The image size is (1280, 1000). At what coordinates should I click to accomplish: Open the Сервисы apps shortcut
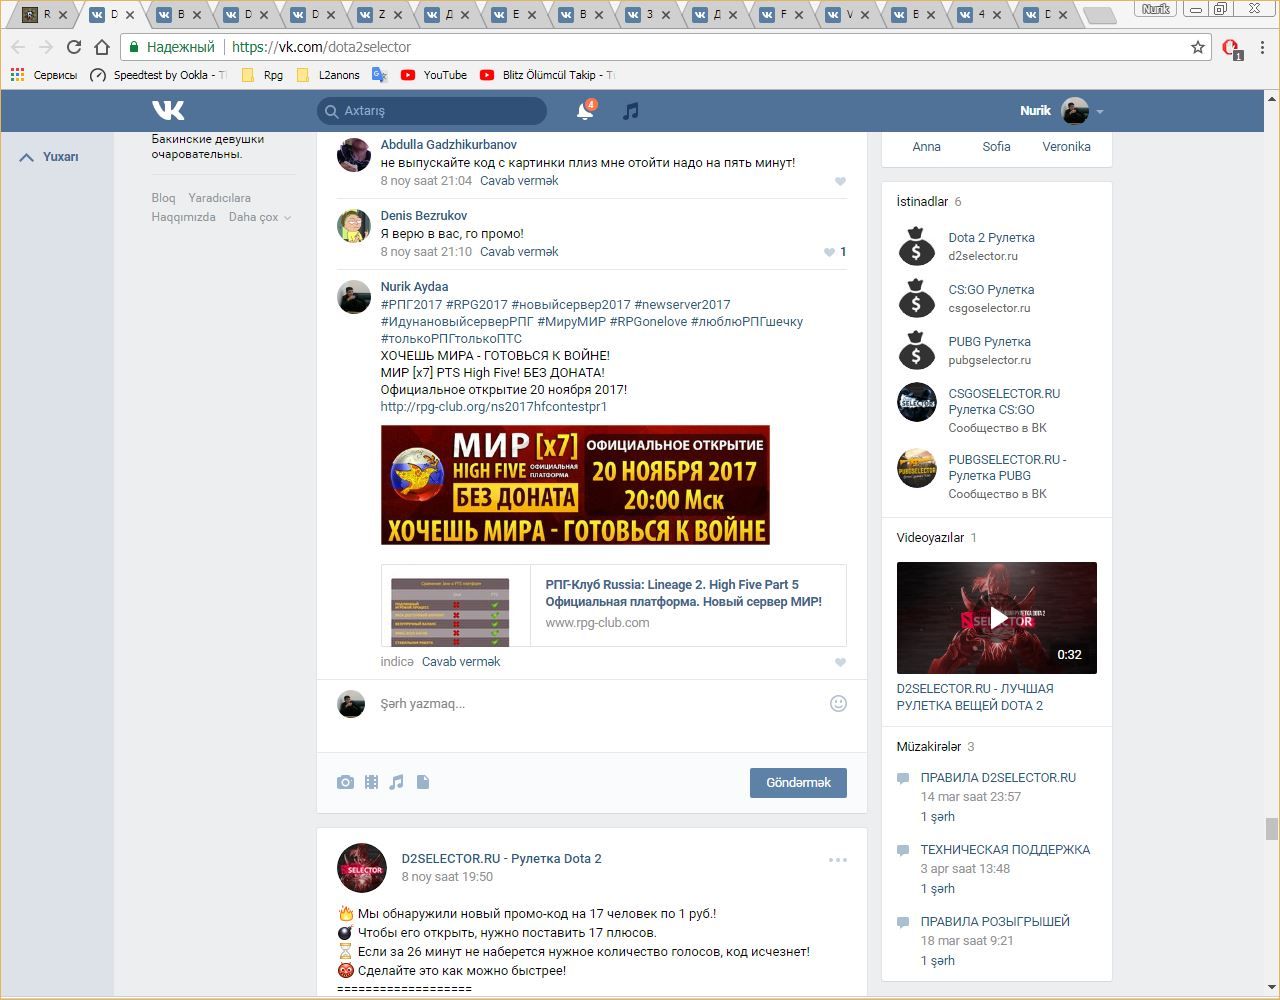[43, 75]
